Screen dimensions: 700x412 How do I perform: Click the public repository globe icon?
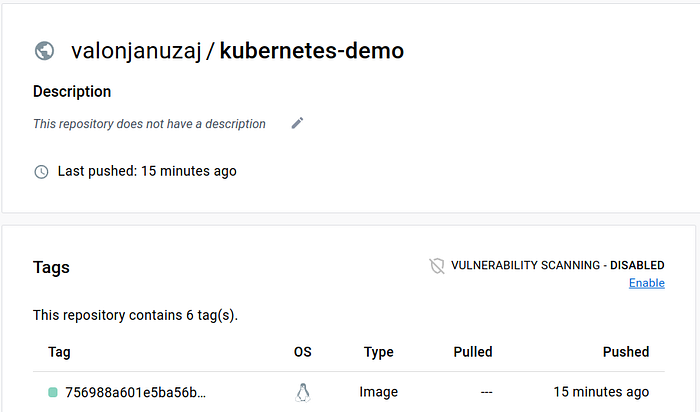[x=44, y=51]
